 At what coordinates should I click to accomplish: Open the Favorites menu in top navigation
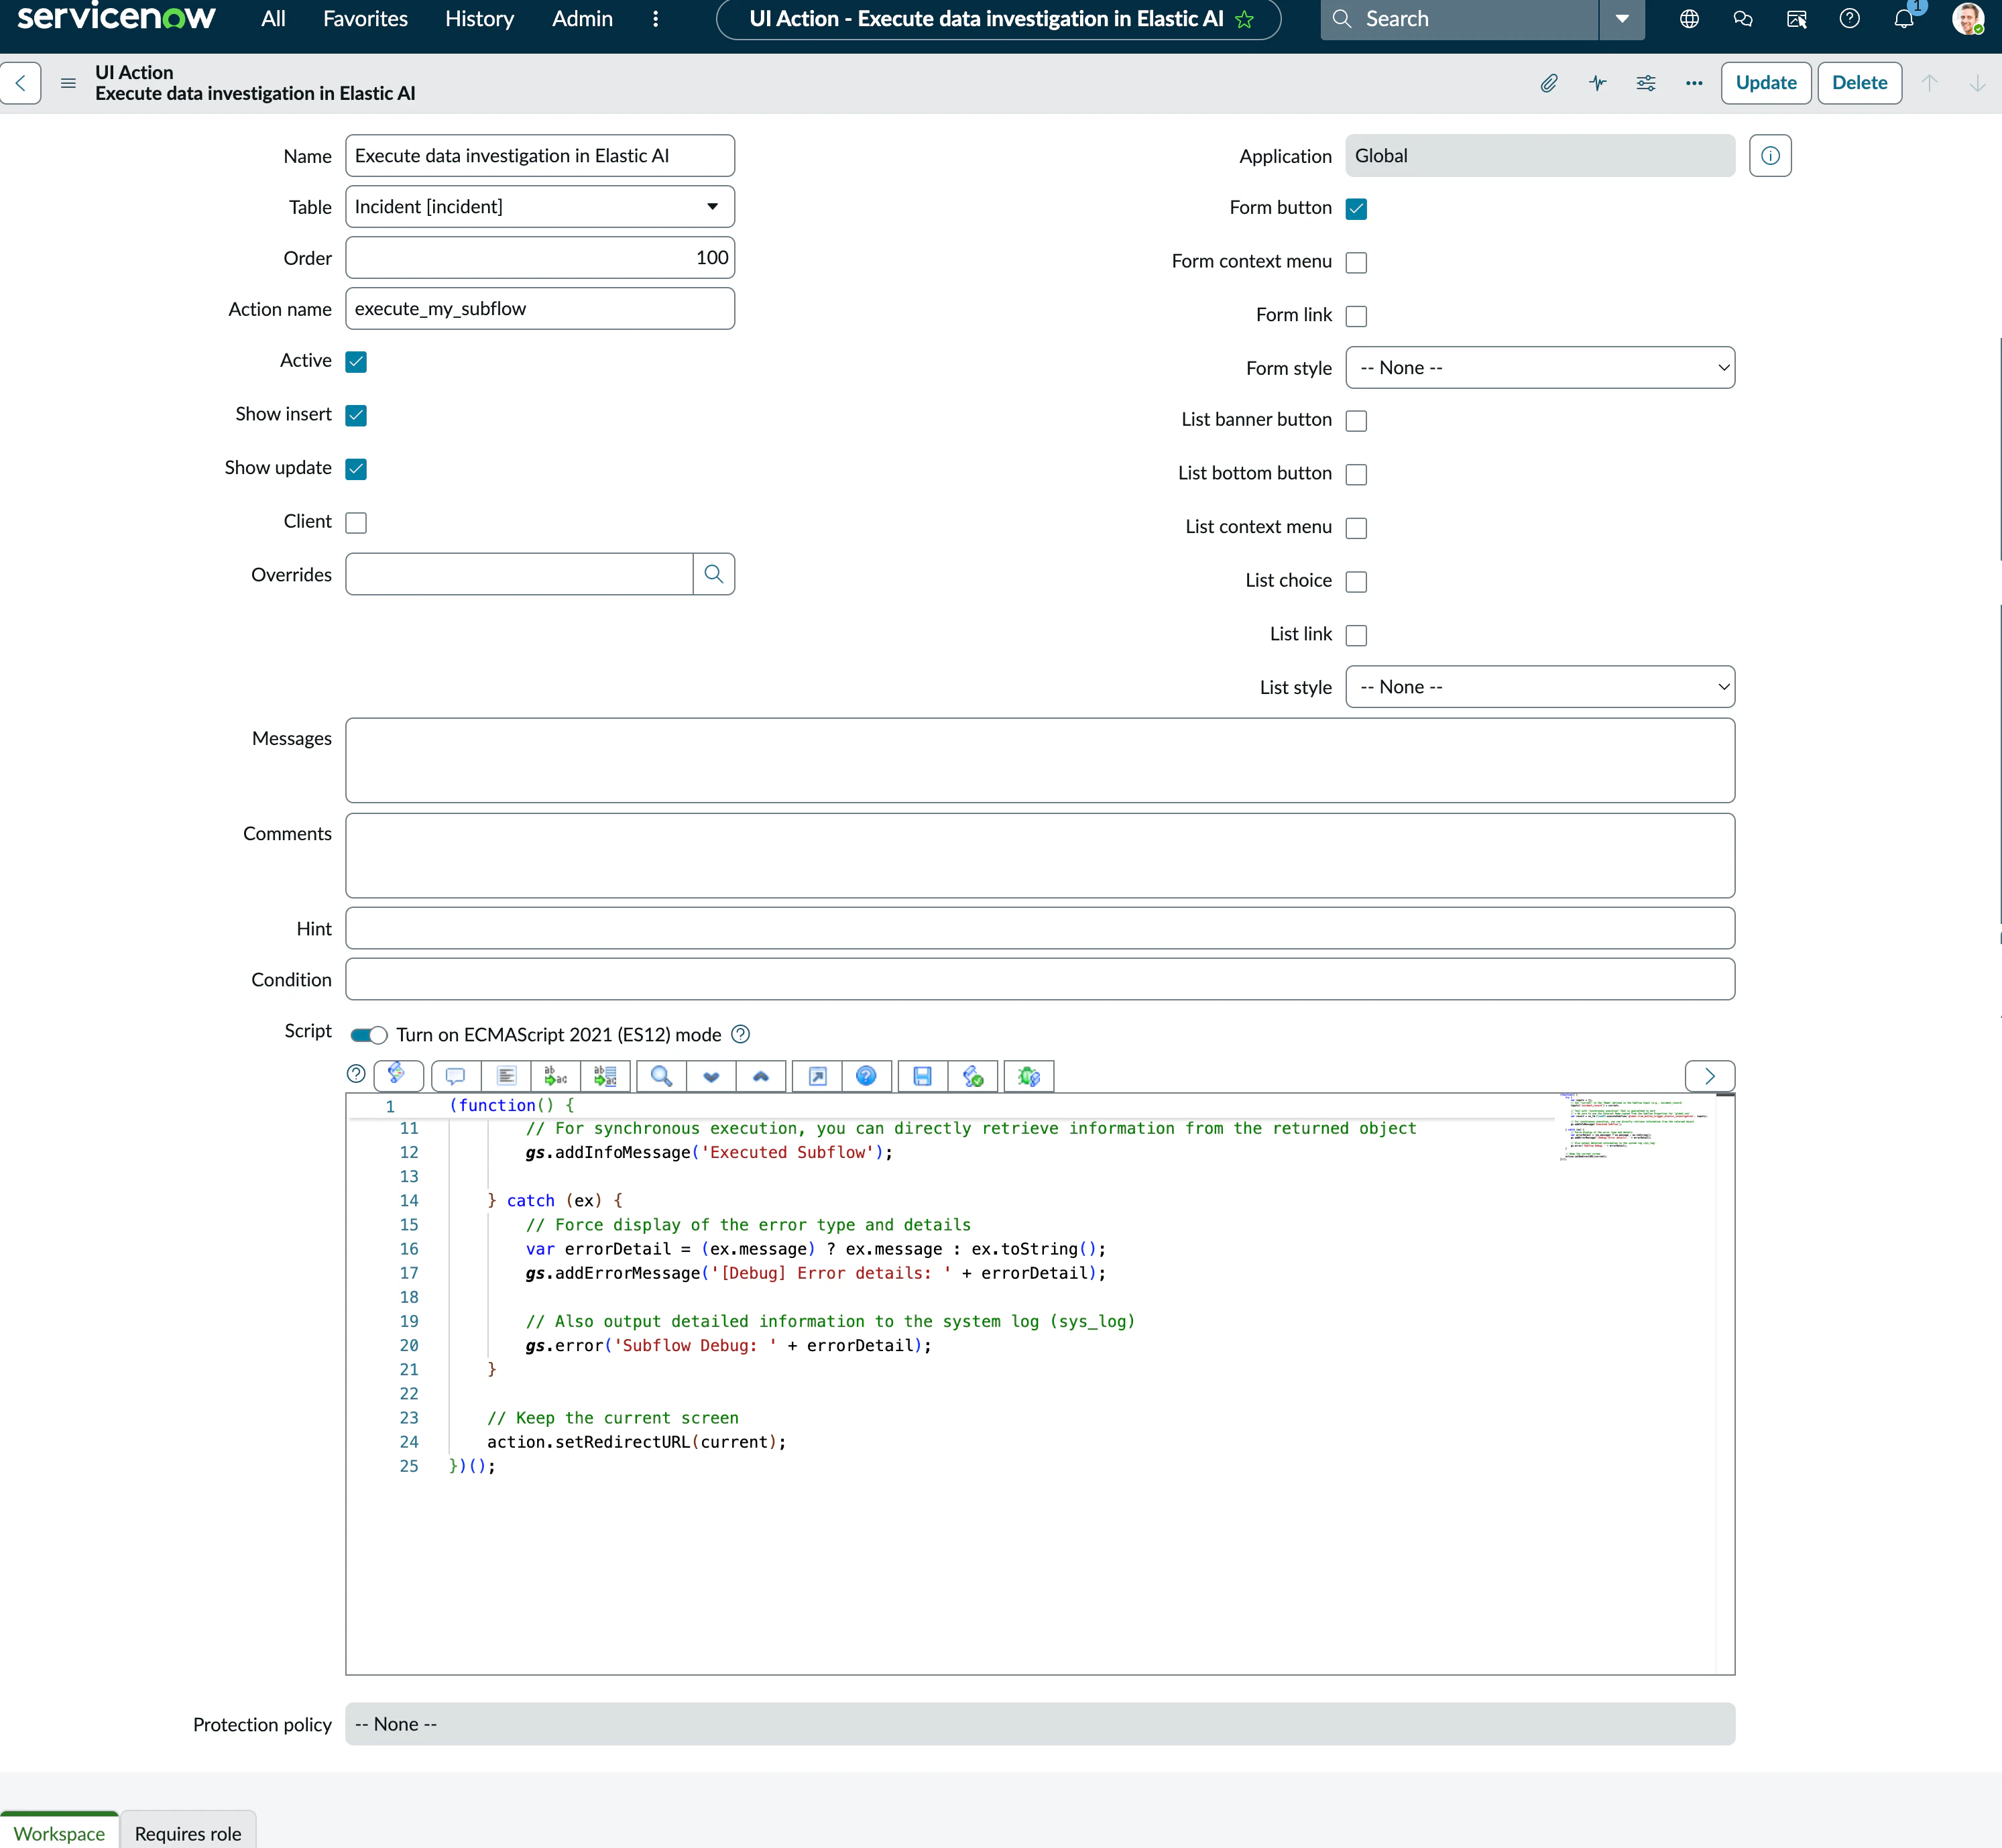coord(365,19)
